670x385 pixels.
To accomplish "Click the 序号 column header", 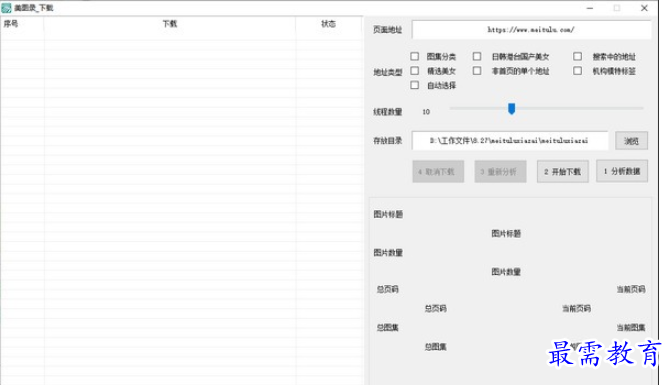I will click(22, 24).
